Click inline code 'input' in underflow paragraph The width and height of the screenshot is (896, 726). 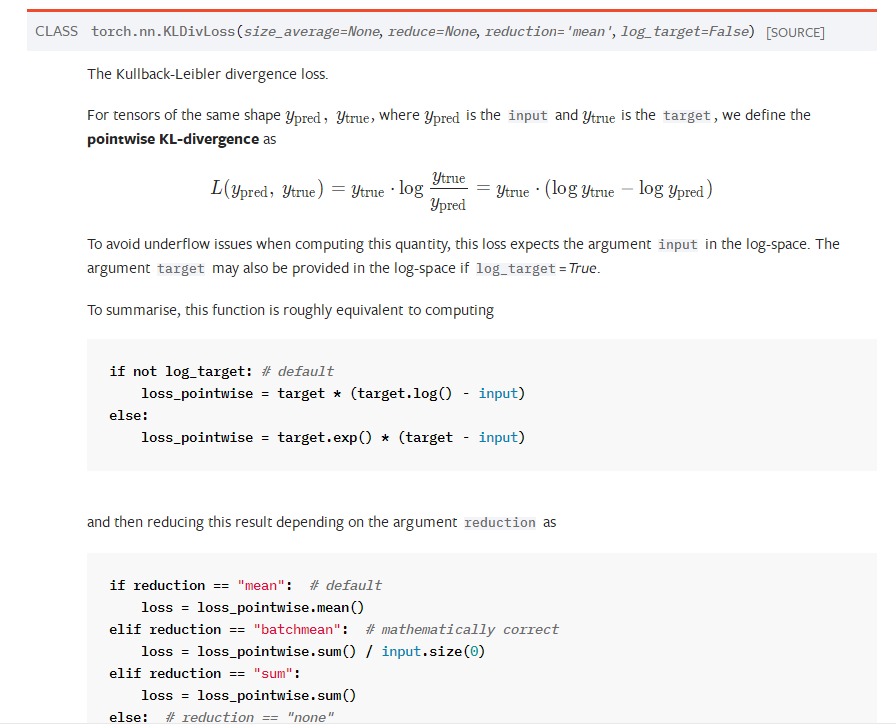point(678,245)
